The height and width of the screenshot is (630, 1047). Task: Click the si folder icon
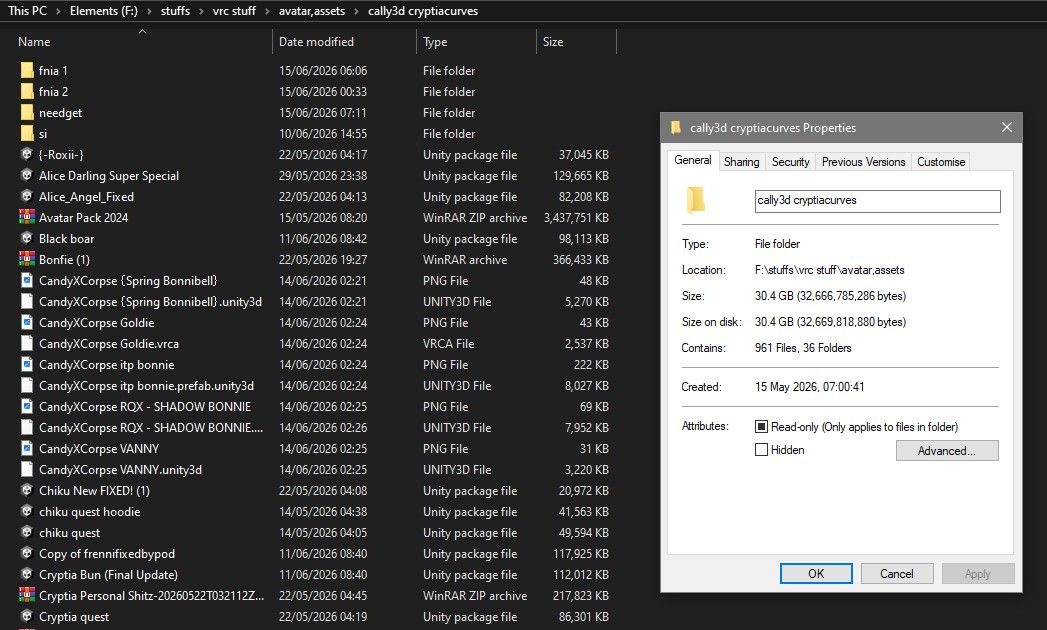point(27,134)
